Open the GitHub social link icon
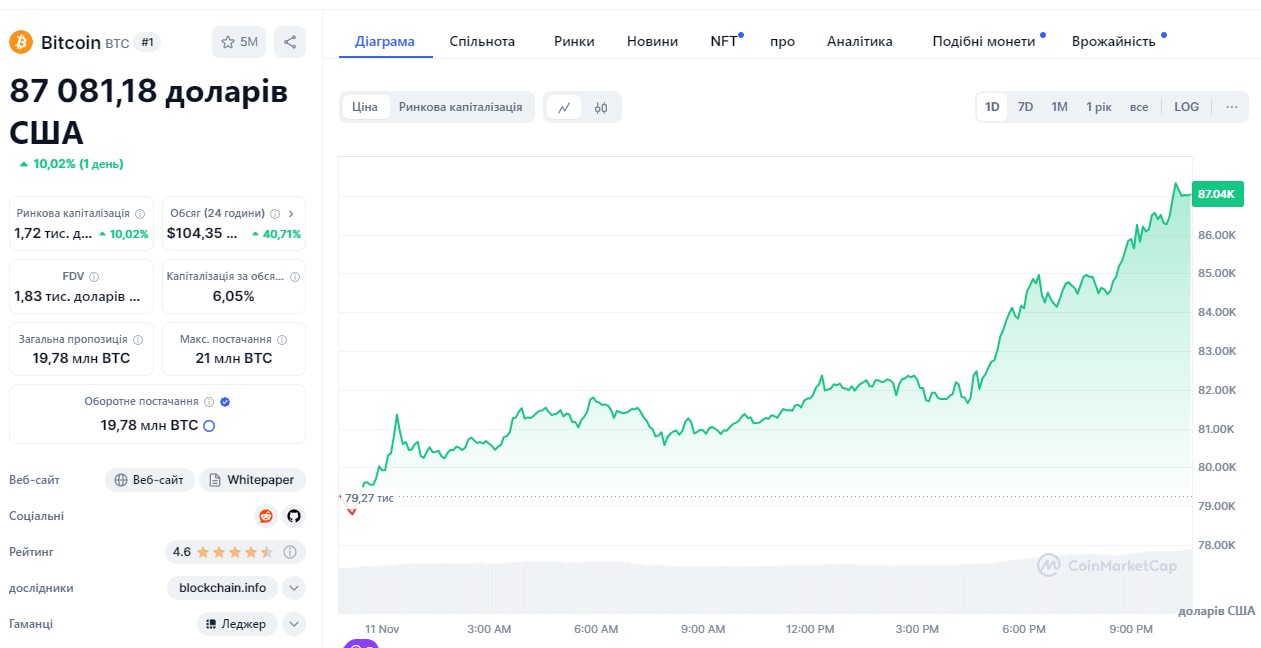The height and width of the screenshot is (648, 1261). tap(294, 516)
